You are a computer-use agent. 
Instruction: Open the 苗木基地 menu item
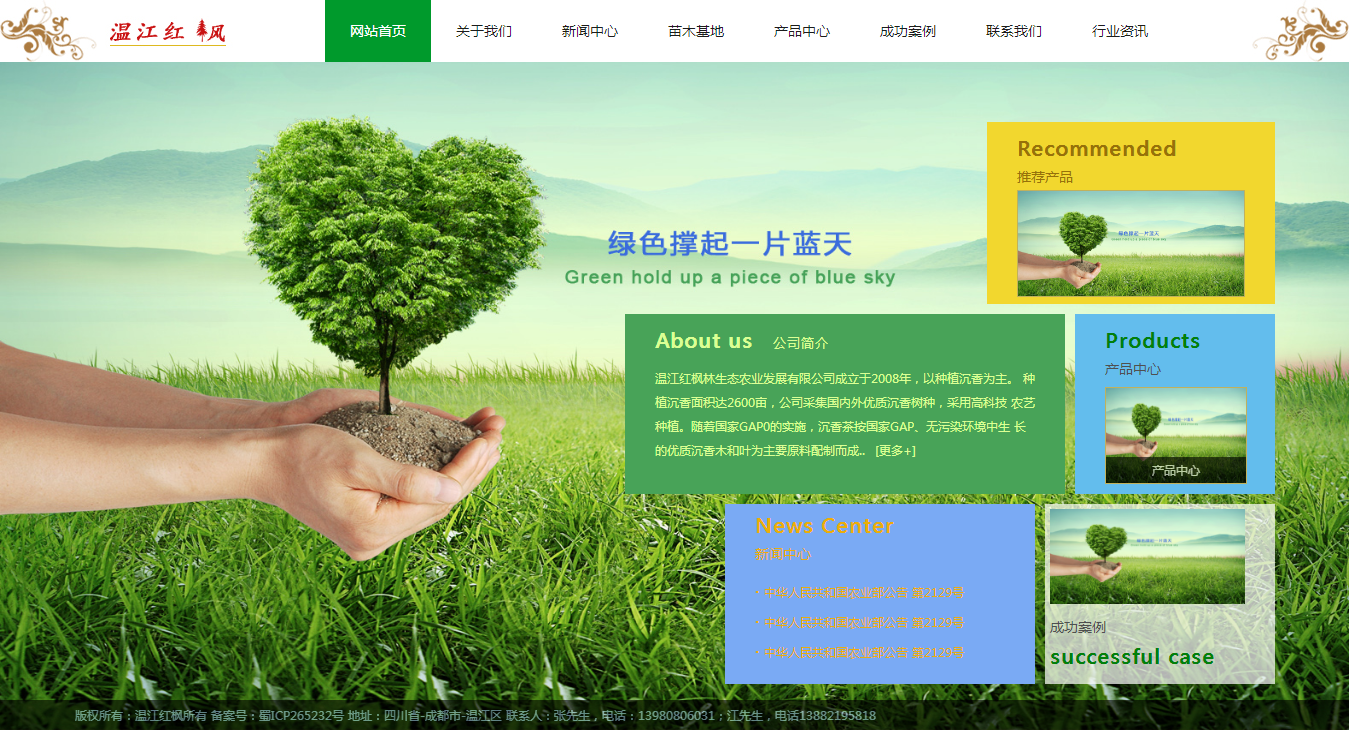696,31
